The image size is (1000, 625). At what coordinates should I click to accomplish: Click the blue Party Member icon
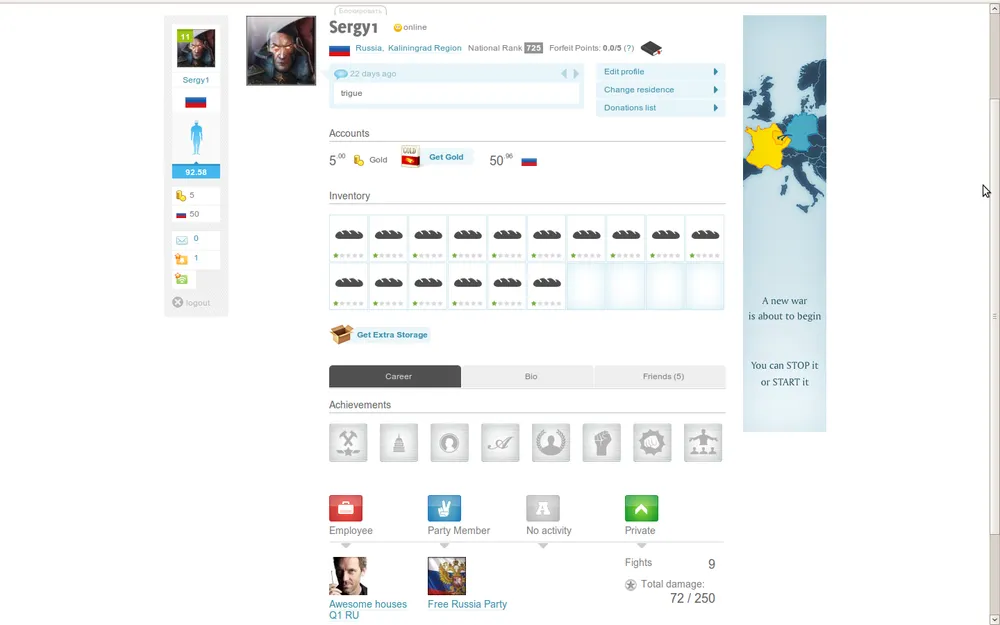(x=444, y=508)
